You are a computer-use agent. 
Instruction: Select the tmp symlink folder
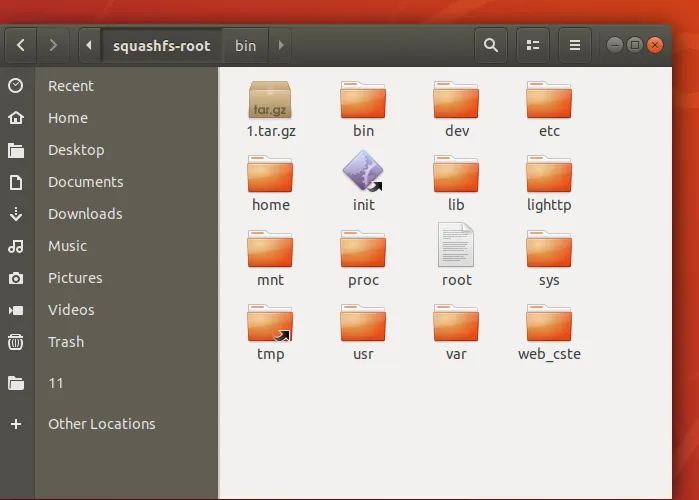(x=270, y=324)
